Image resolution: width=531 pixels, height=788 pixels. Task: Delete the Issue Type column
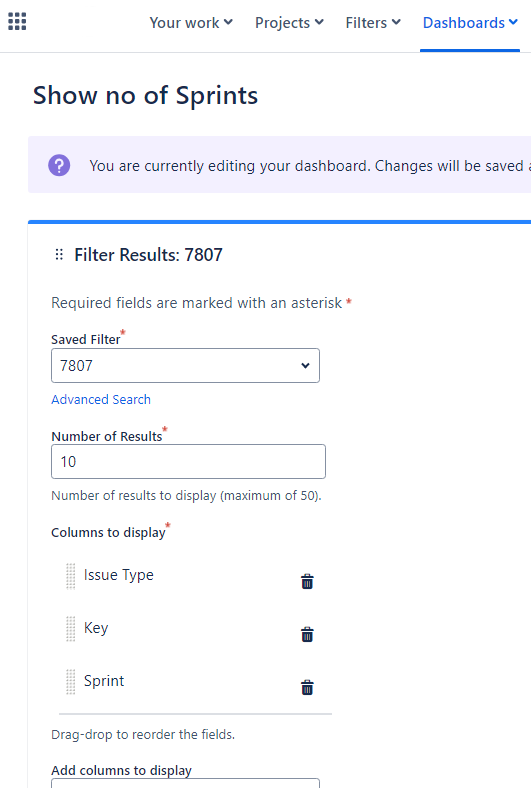coord(307,581)
